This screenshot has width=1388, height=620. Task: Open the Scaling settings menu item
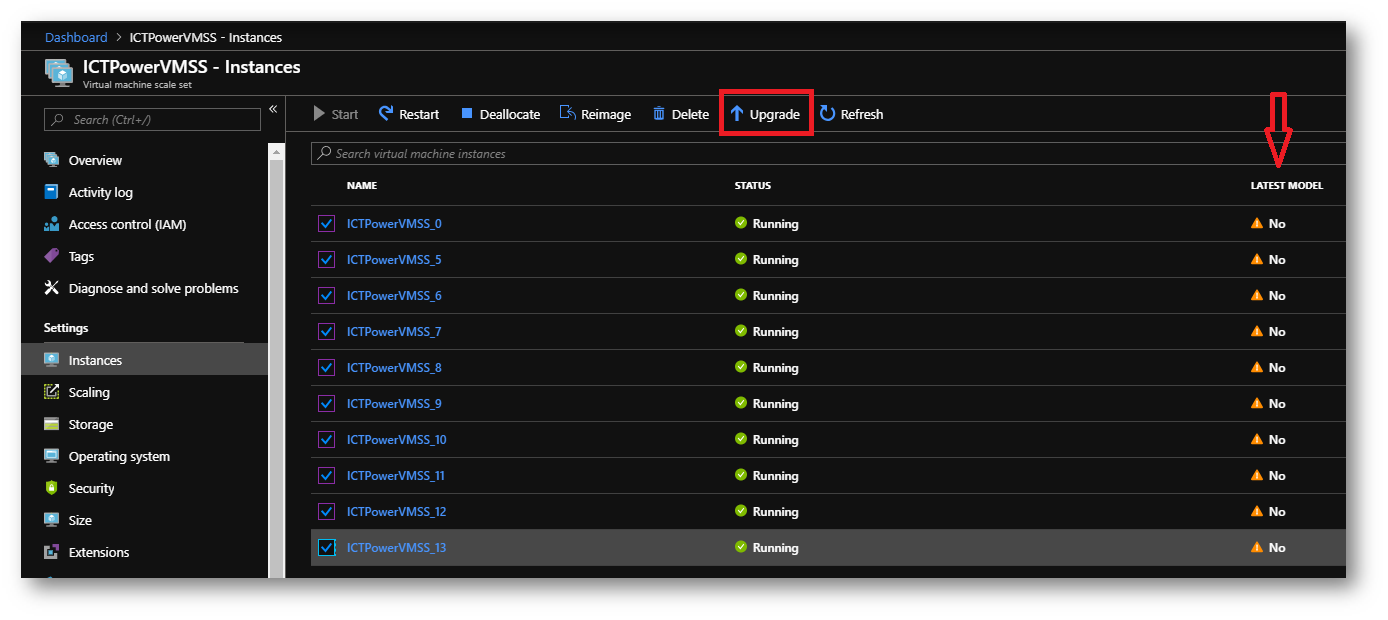coord(89,392)
